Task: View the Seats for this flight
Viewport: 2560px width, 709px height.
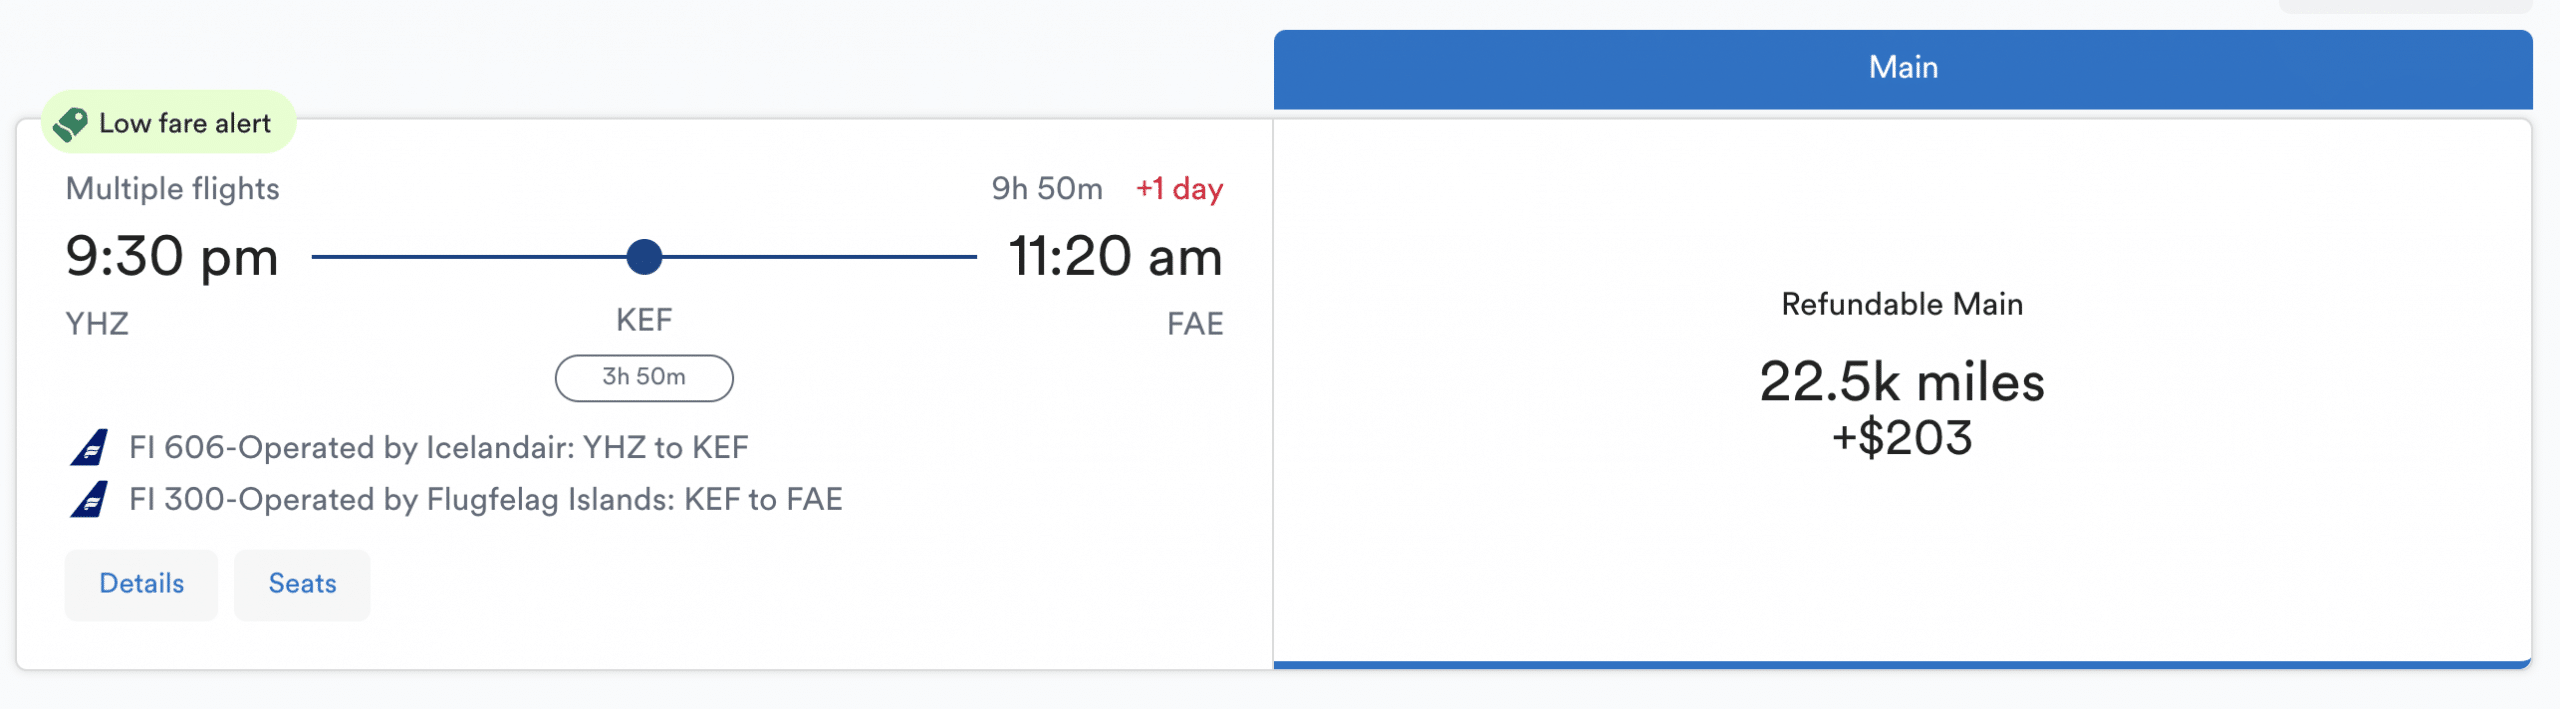Action: pos(302,584)
